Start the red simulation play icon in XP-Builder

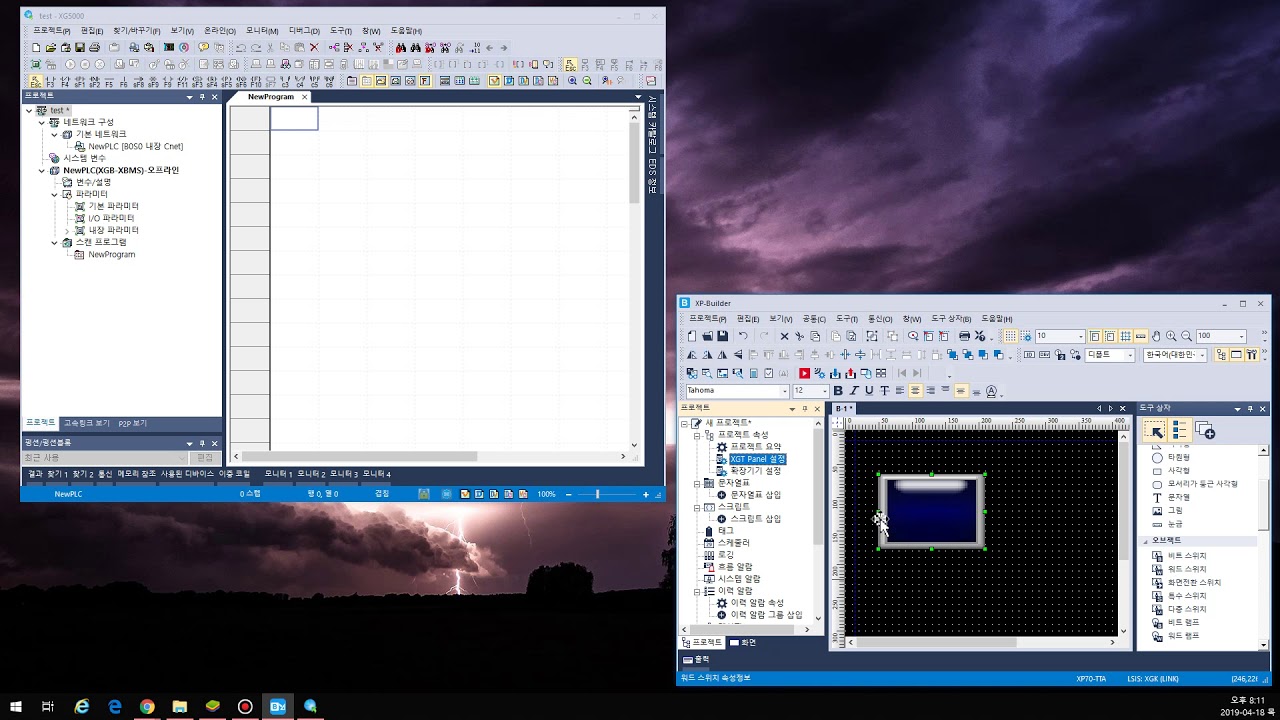pos(804,372)
